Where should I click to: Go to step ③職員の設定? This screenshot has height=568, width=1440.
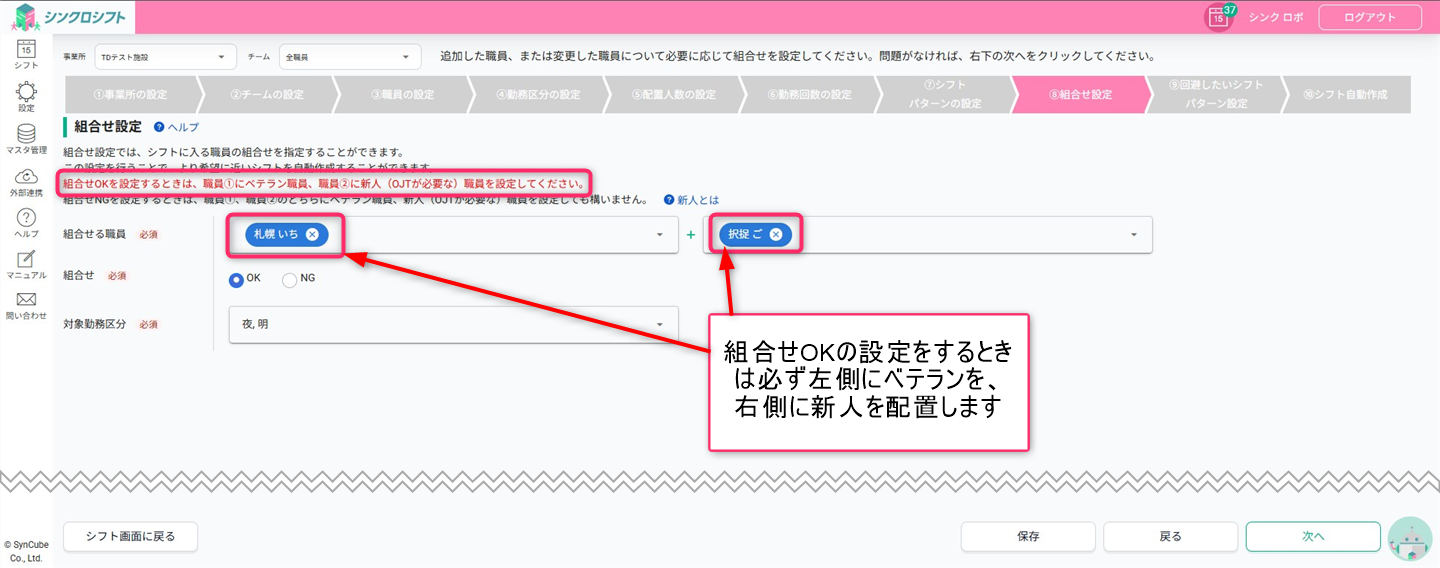pos(402,95)
